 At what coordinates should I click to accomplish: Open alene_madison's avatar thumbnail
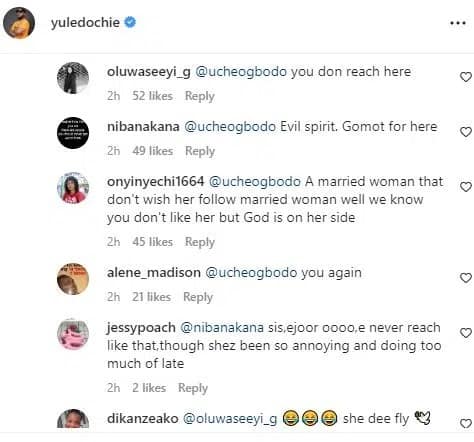pyautogui.click(x=73, y=279)
